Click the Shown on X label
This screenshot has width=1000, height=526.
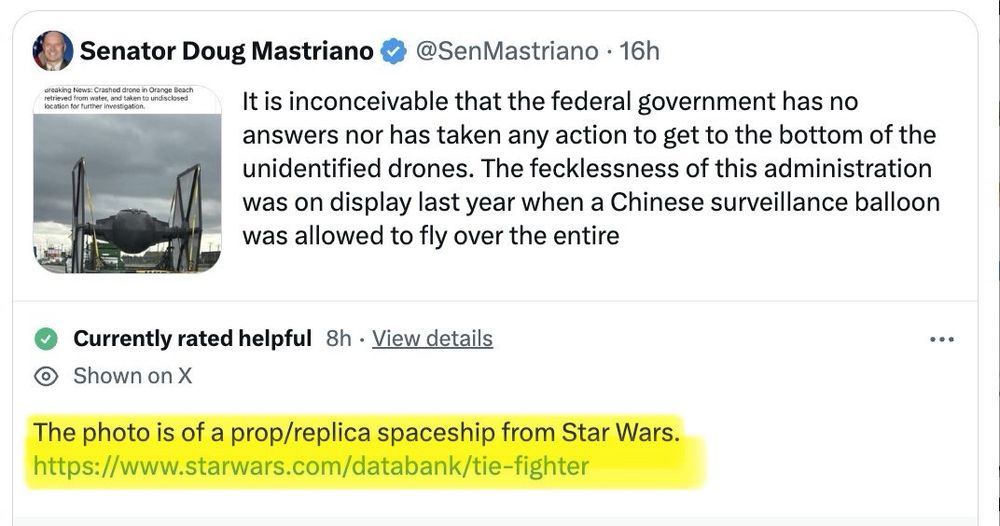(x=132, y=376)
